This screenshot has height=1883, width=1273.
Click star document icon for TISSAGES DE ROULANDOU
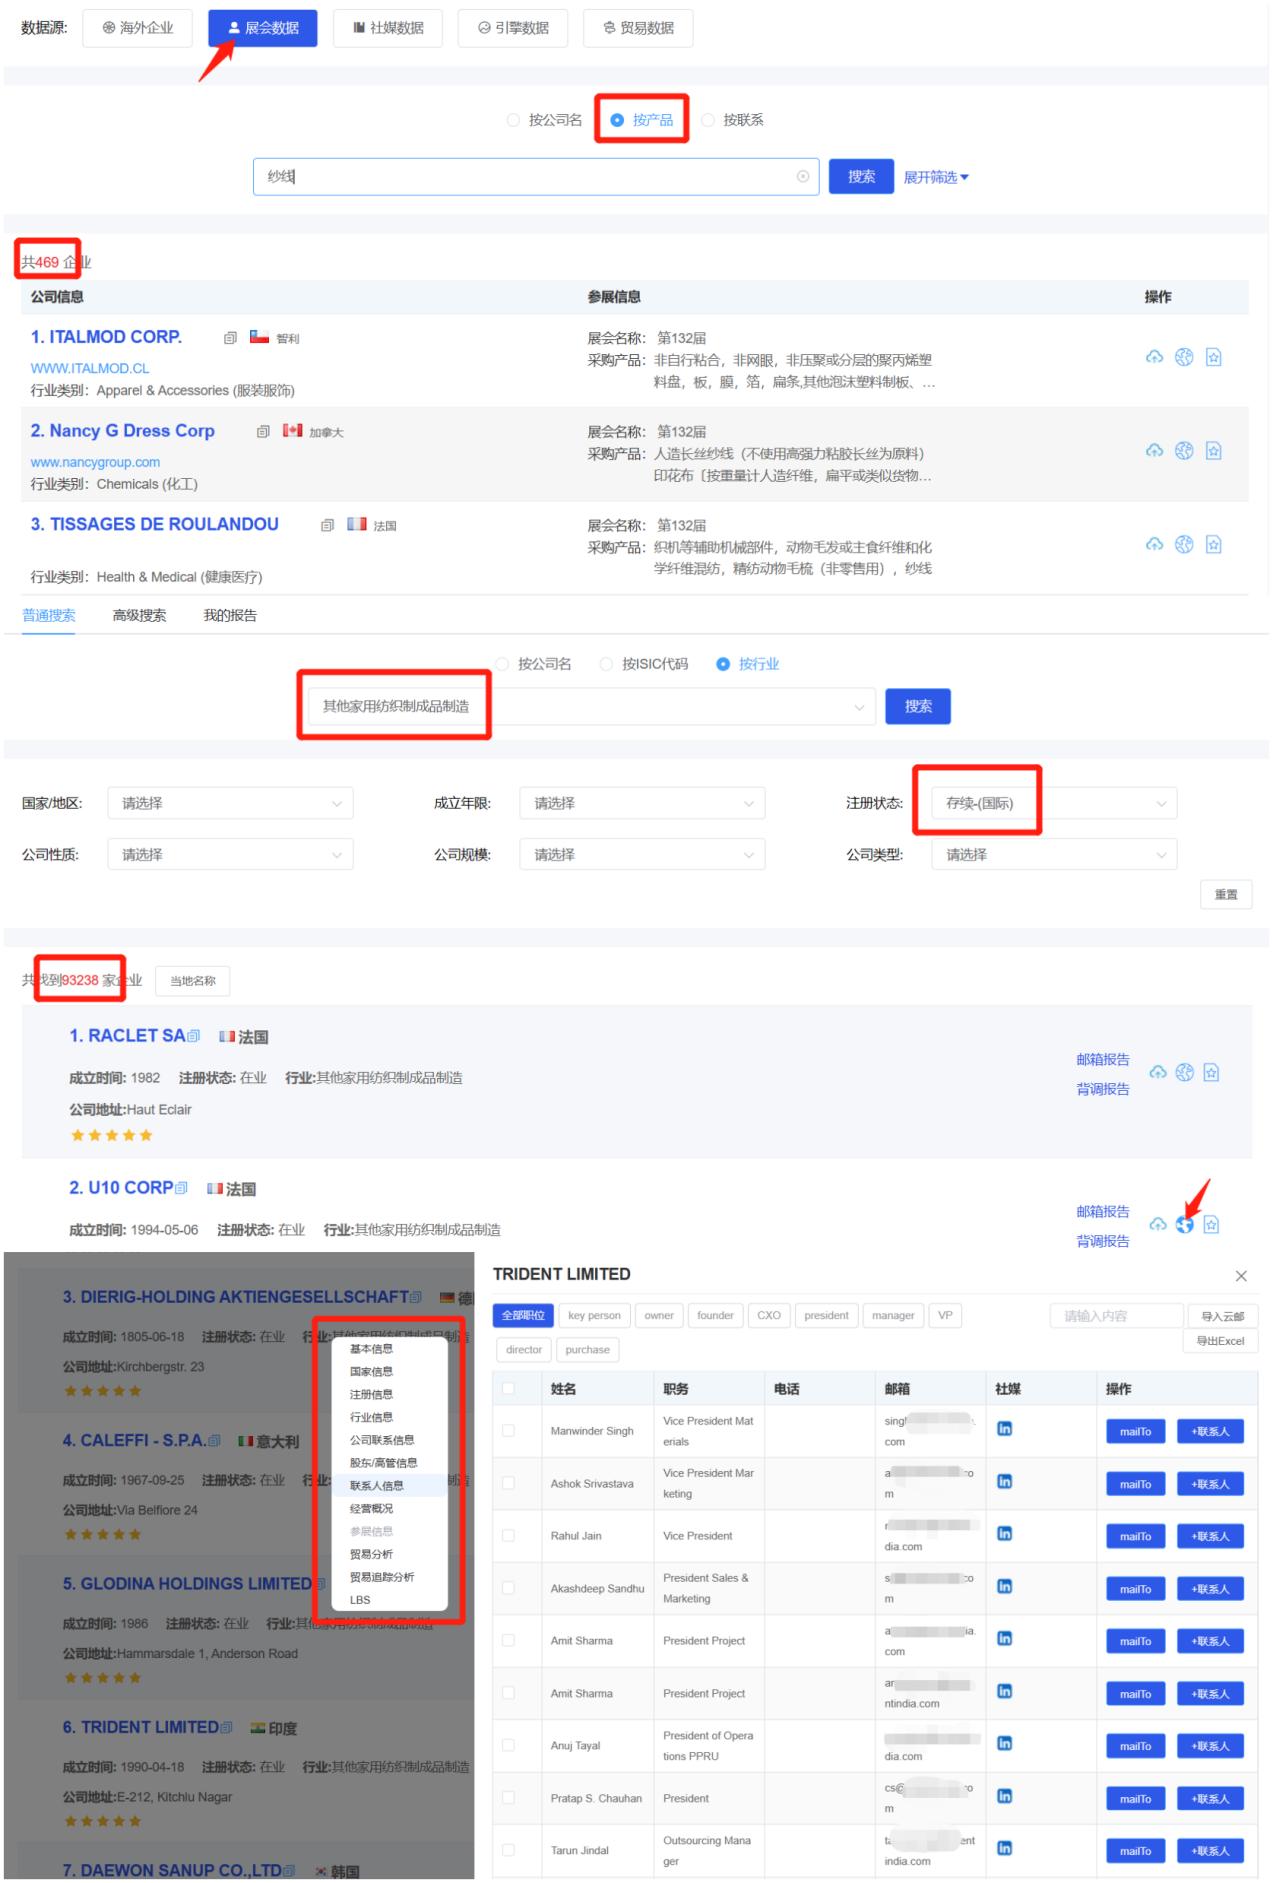[1213, 545]
